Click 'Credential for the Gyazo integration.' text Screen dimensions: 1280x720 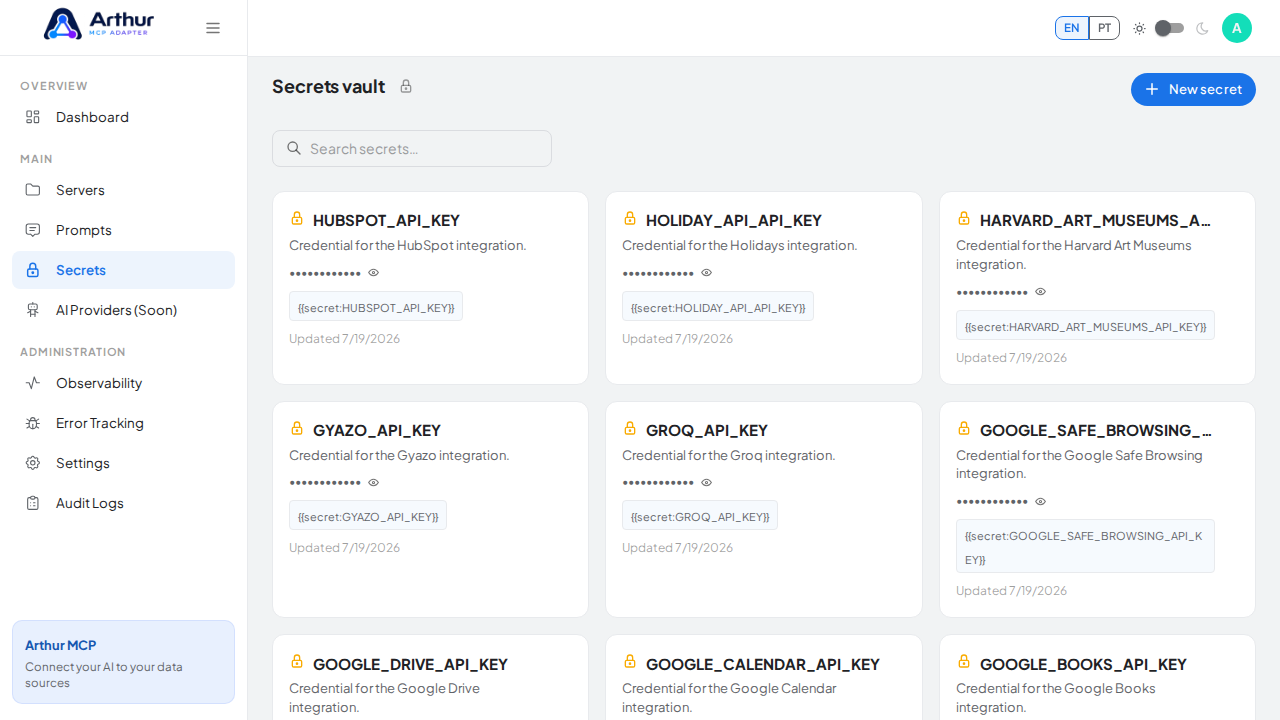[399, 455]
